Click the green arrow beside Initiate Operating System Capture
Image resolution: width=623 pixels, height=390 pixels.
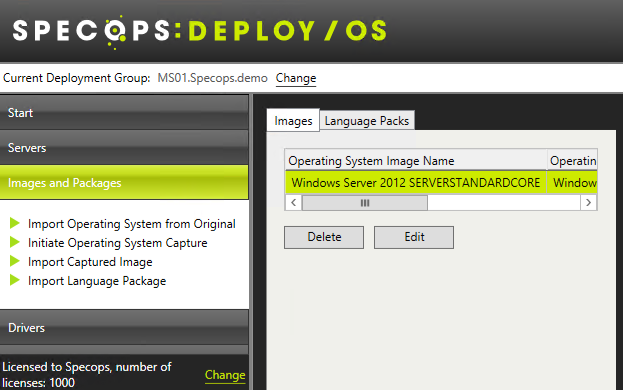(15, 242)
